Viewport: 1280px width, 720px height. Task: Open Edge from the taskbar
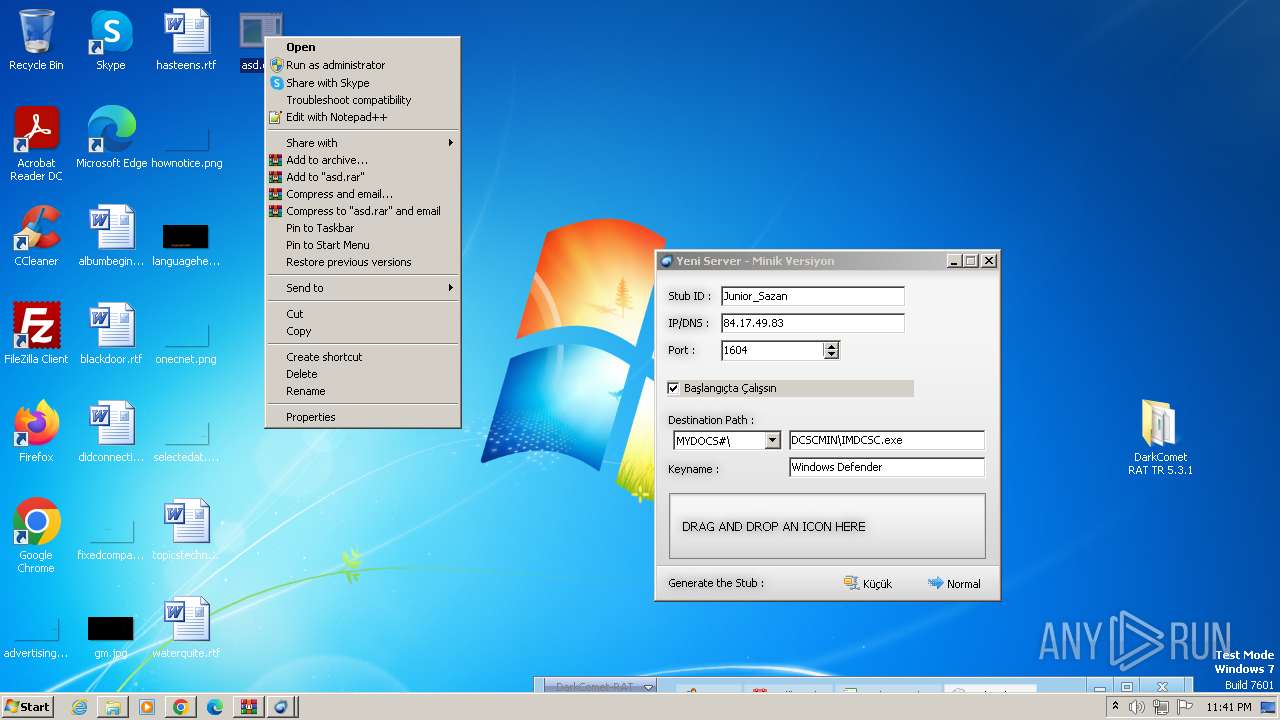click(215, 707)
